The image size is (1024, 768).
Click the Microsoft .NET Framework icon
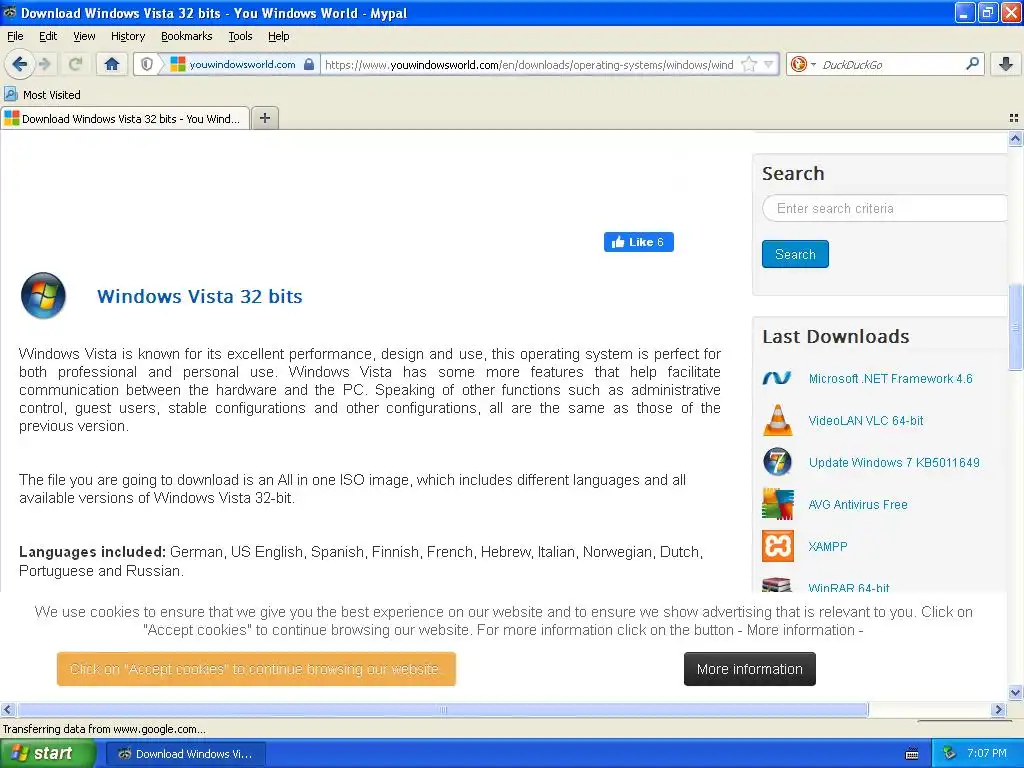pos(777,378)
